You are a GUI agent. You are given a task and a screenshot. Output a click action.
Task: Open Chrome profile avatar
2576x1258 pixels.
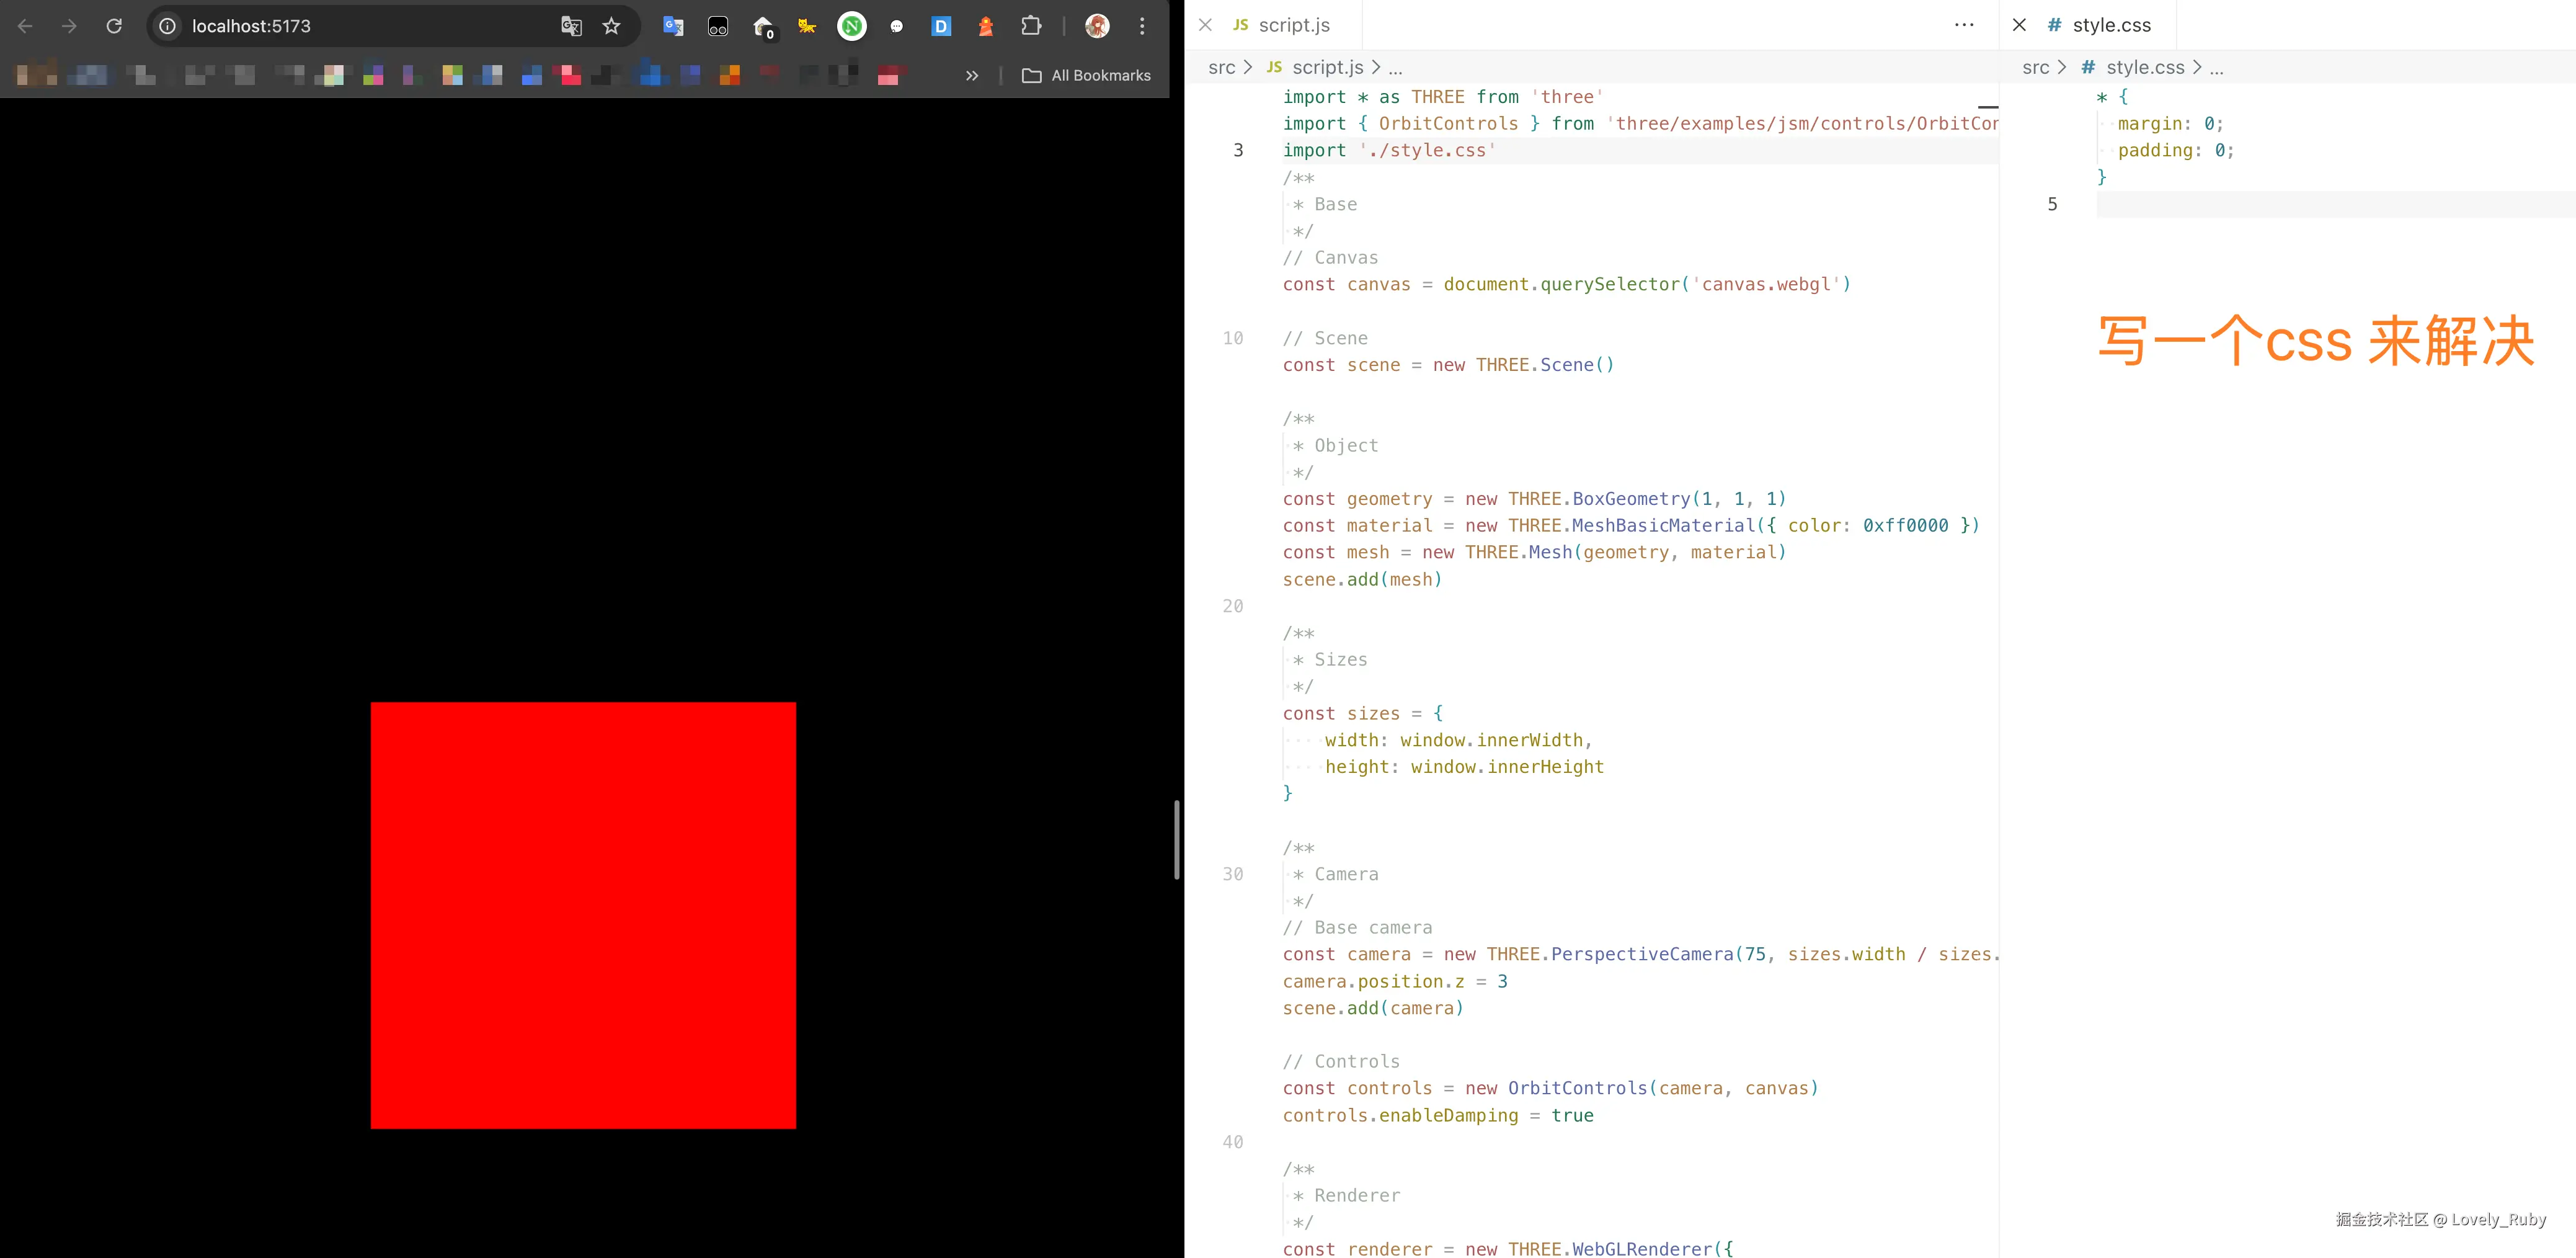tap(1097, 26)
